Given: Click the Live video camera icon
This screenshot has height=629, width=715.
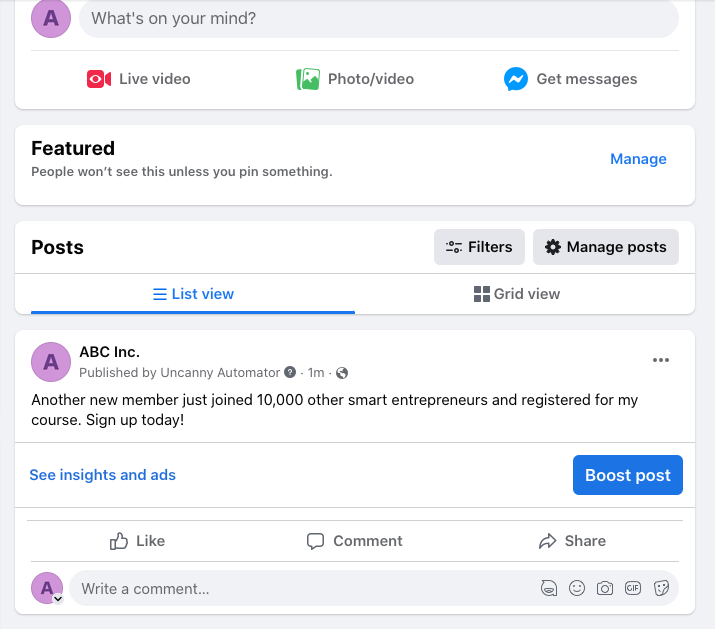Looking at the screenshot, I should tap(99, 79).
